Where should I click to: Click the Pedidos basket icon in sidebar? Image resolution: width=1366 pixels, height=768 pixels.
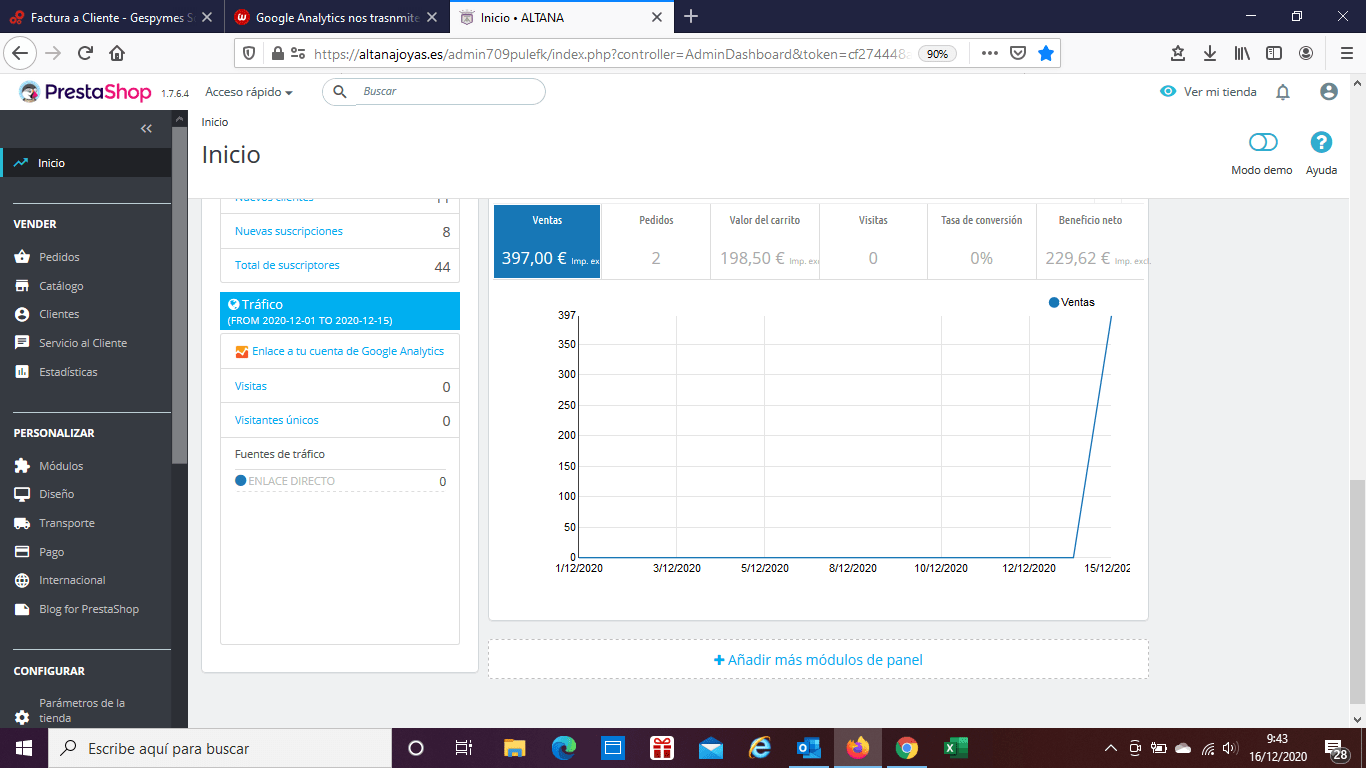click(22, 257)
